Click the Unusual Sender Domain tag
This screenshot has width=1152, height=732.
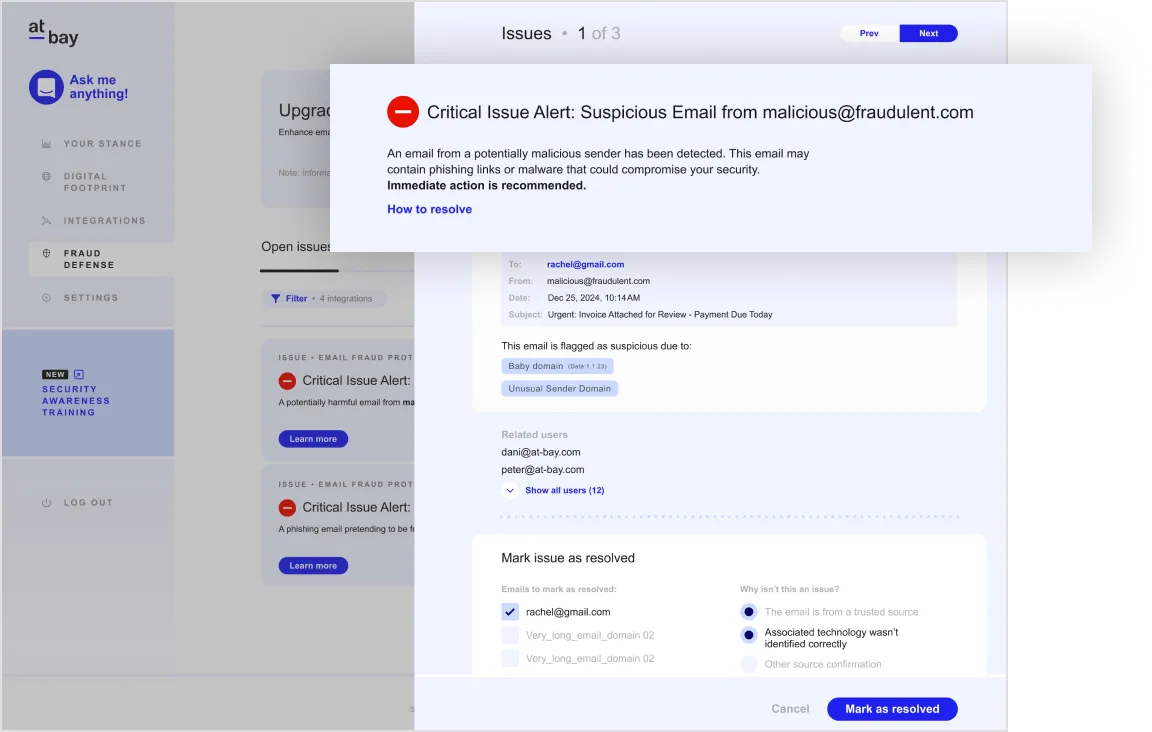click(x=560, y=389)
